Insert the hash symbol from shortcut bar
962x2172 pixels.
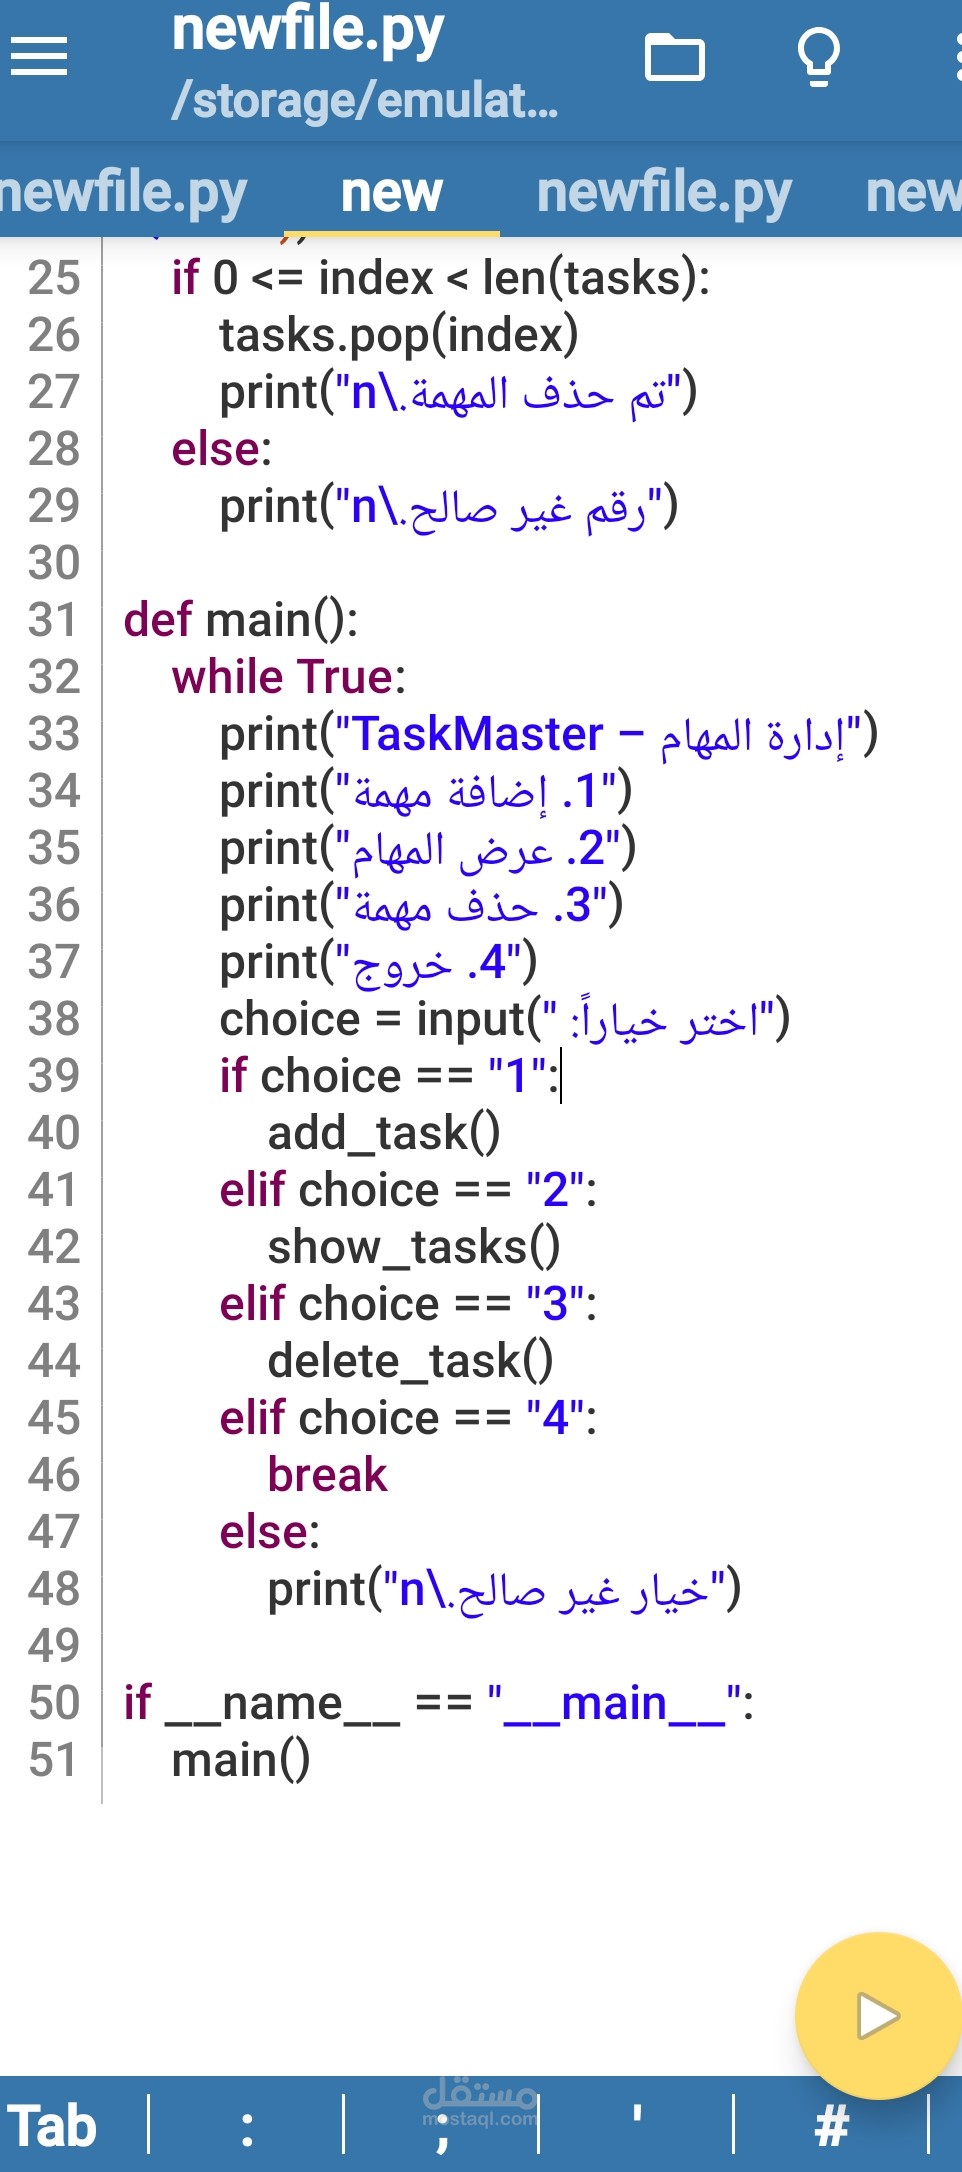coord(832,2125)
